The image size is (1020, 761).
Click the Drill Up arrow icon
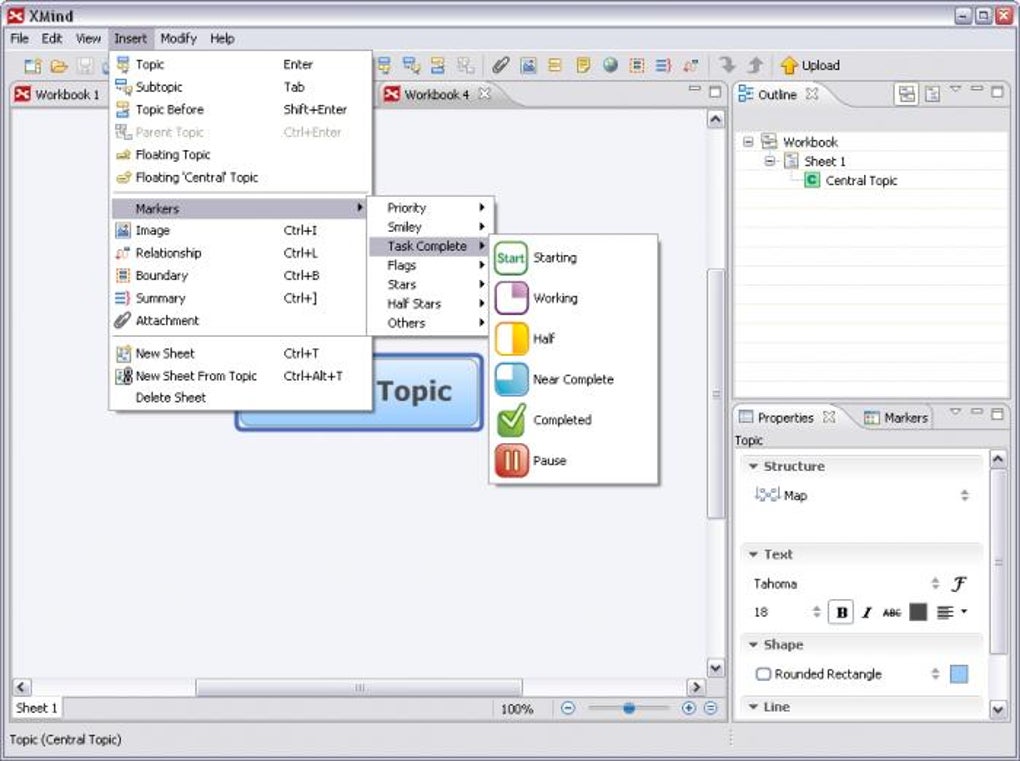tap(755, 65)
